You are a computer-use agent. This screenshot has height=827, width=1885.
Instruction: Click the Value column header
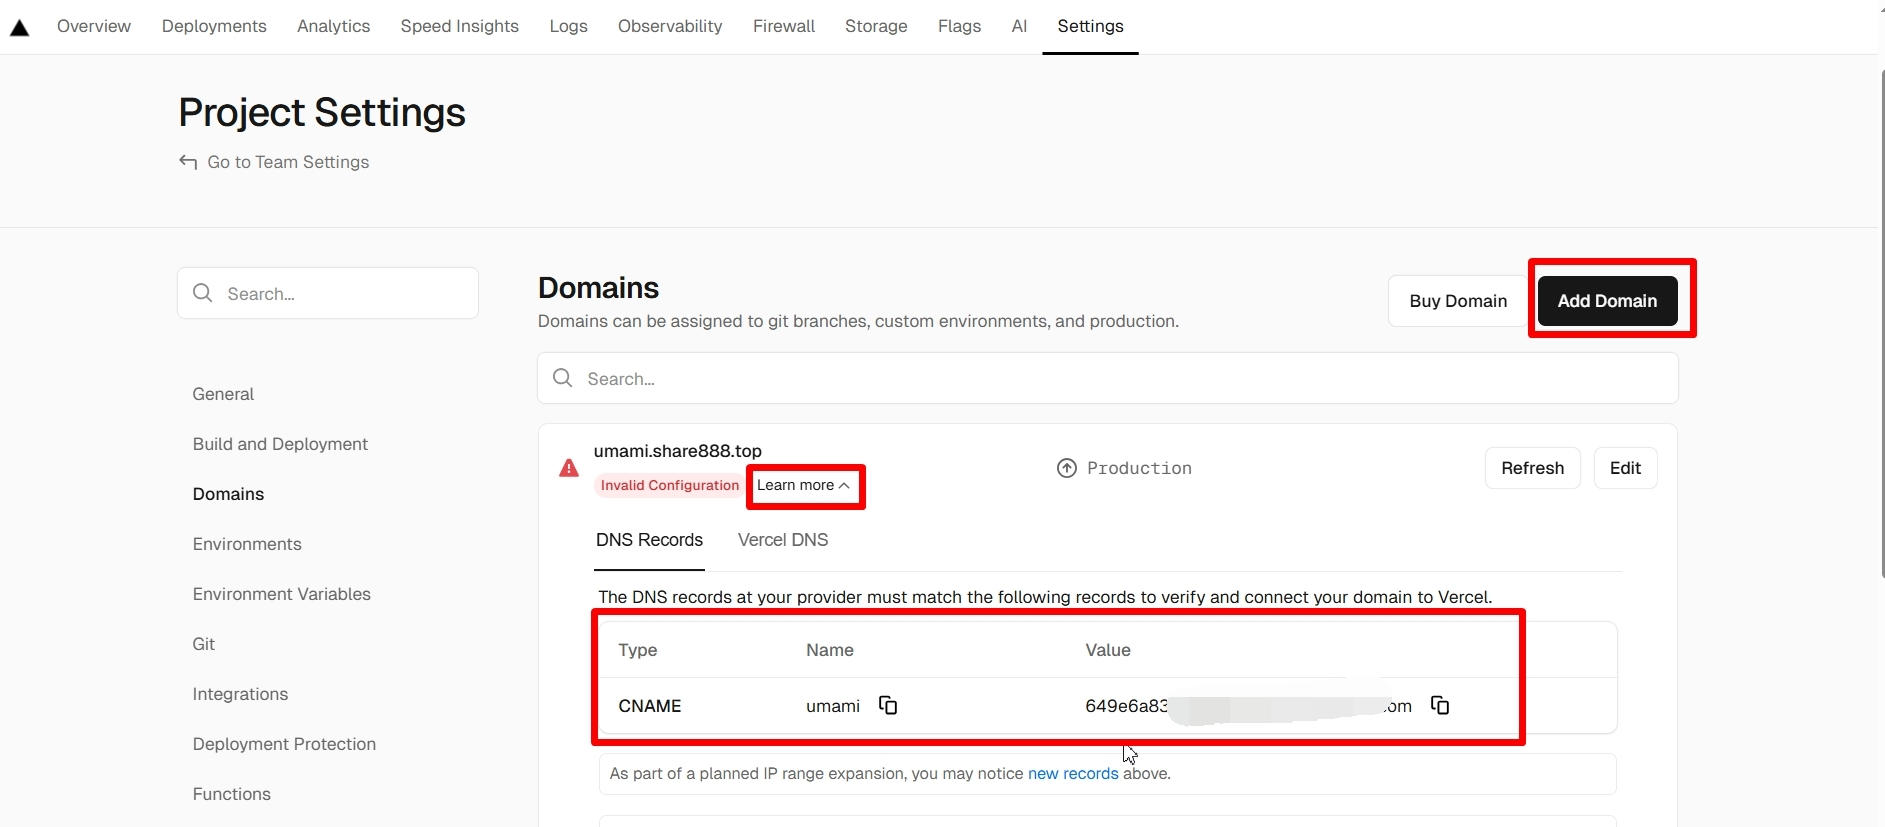click(x=1108, y=650)
